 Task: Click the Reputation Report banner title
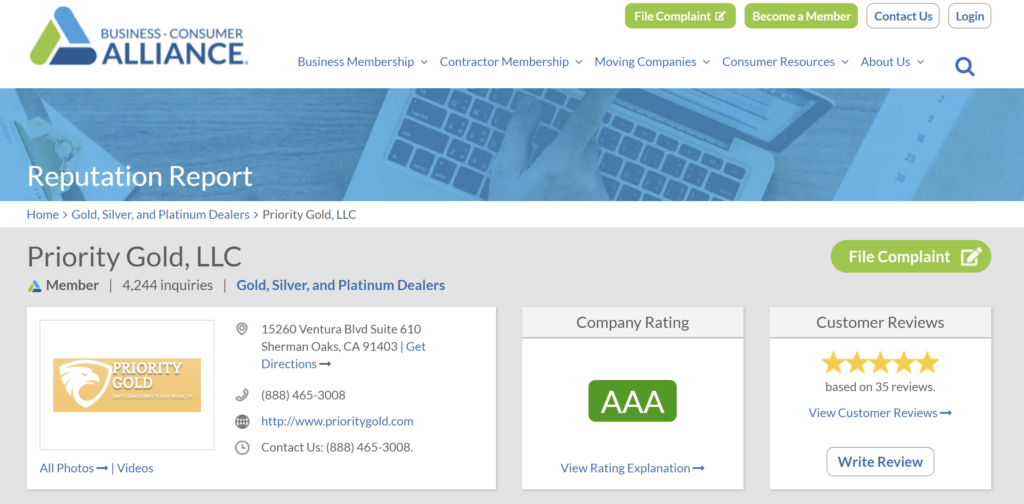tap(140, 177)
